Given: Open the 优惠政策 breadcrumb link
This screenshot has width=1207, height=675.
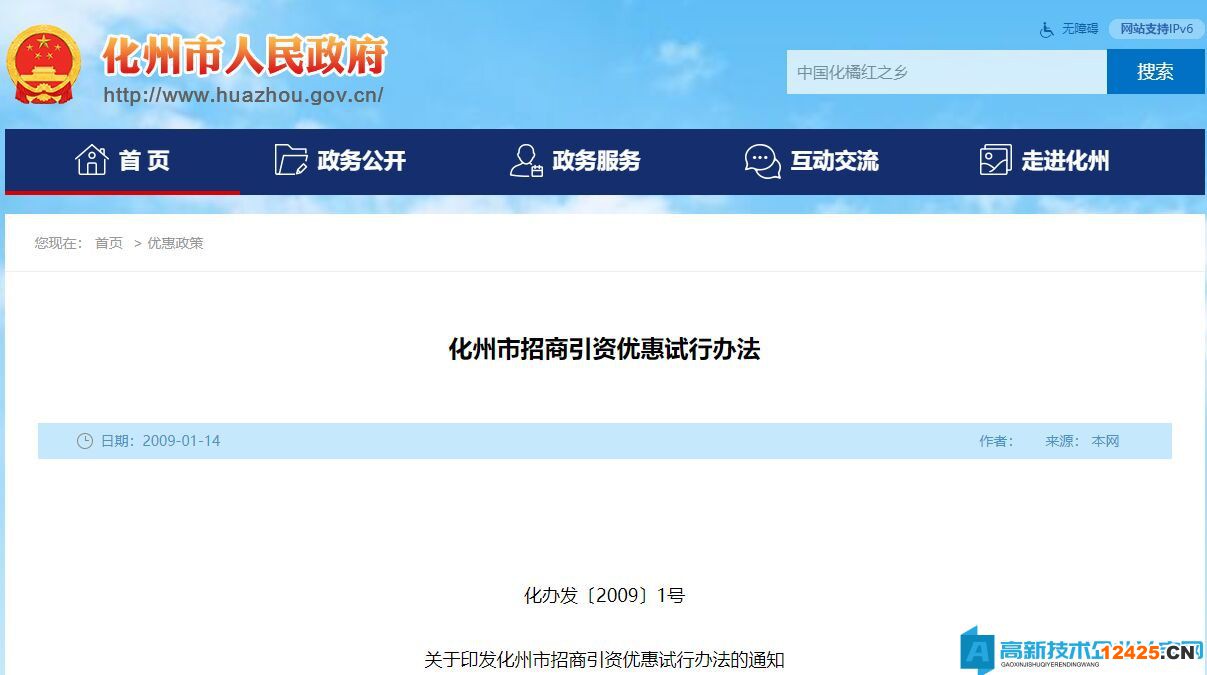Looking at the screenshot, I should pos(175,243).
